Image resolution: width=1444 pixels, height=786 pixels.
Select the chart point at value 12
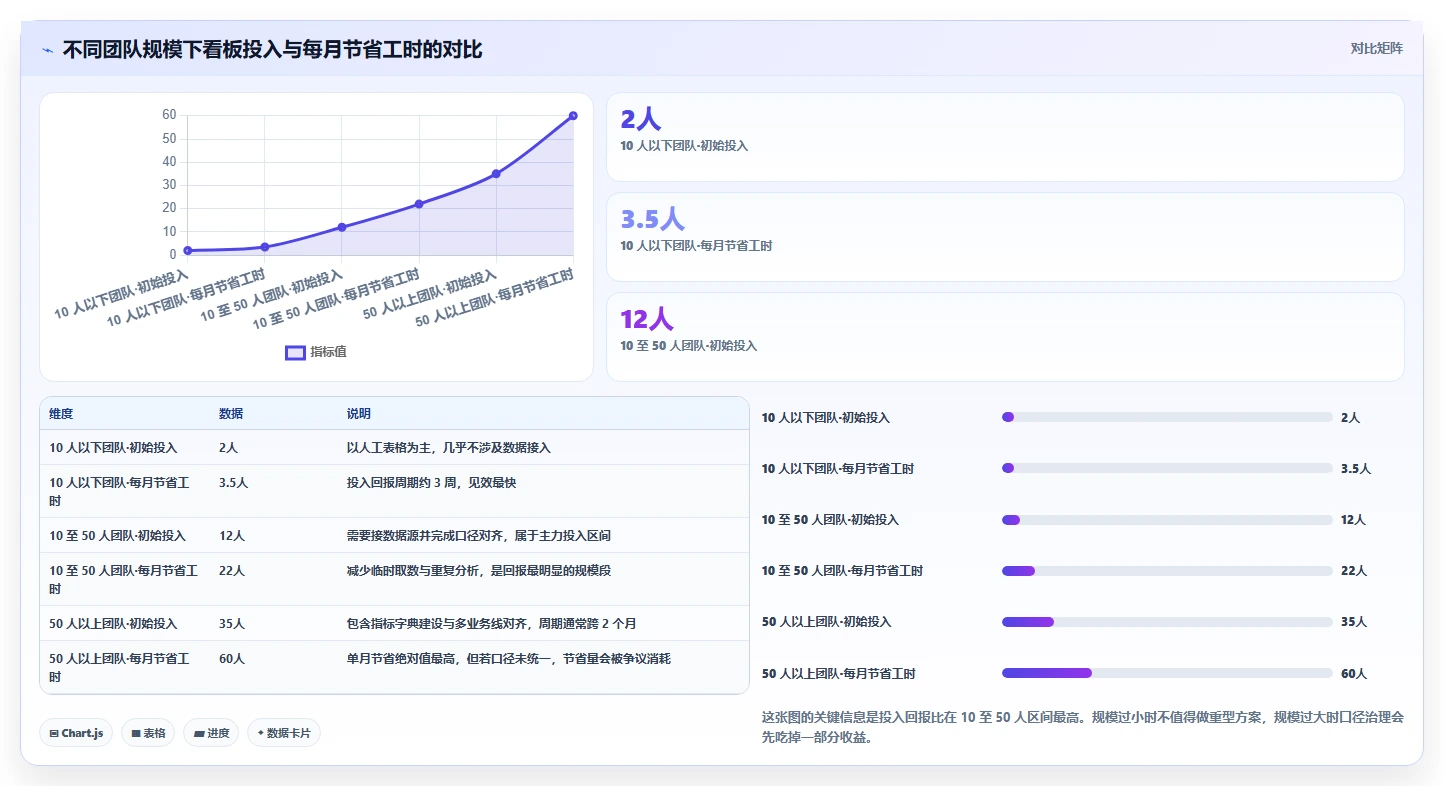(342, 227)
